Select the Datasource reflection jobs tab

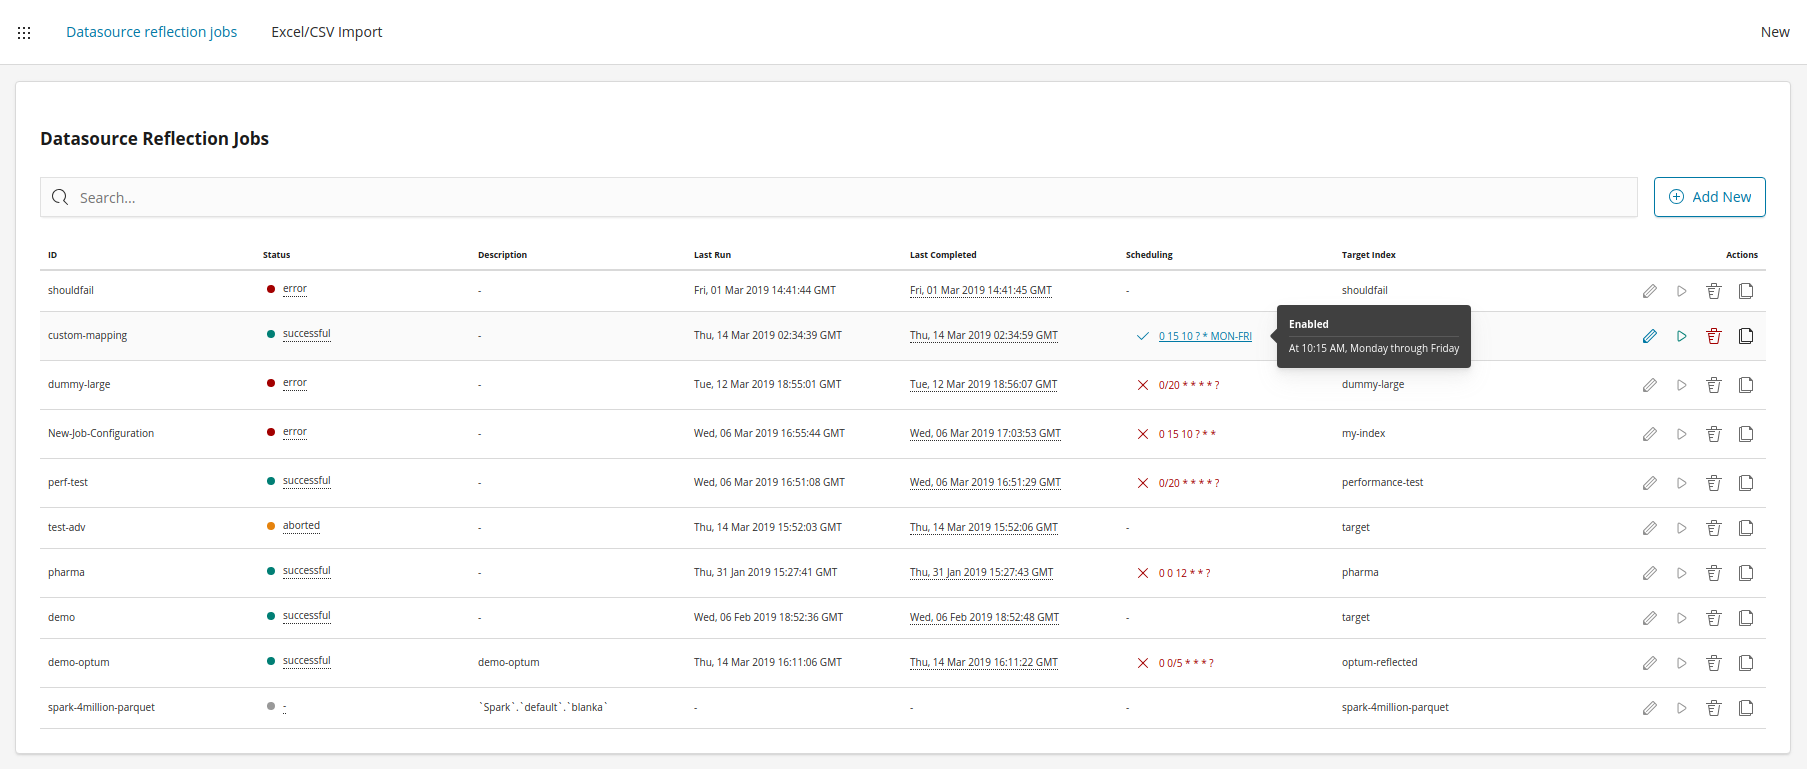(x=151, y=32)
